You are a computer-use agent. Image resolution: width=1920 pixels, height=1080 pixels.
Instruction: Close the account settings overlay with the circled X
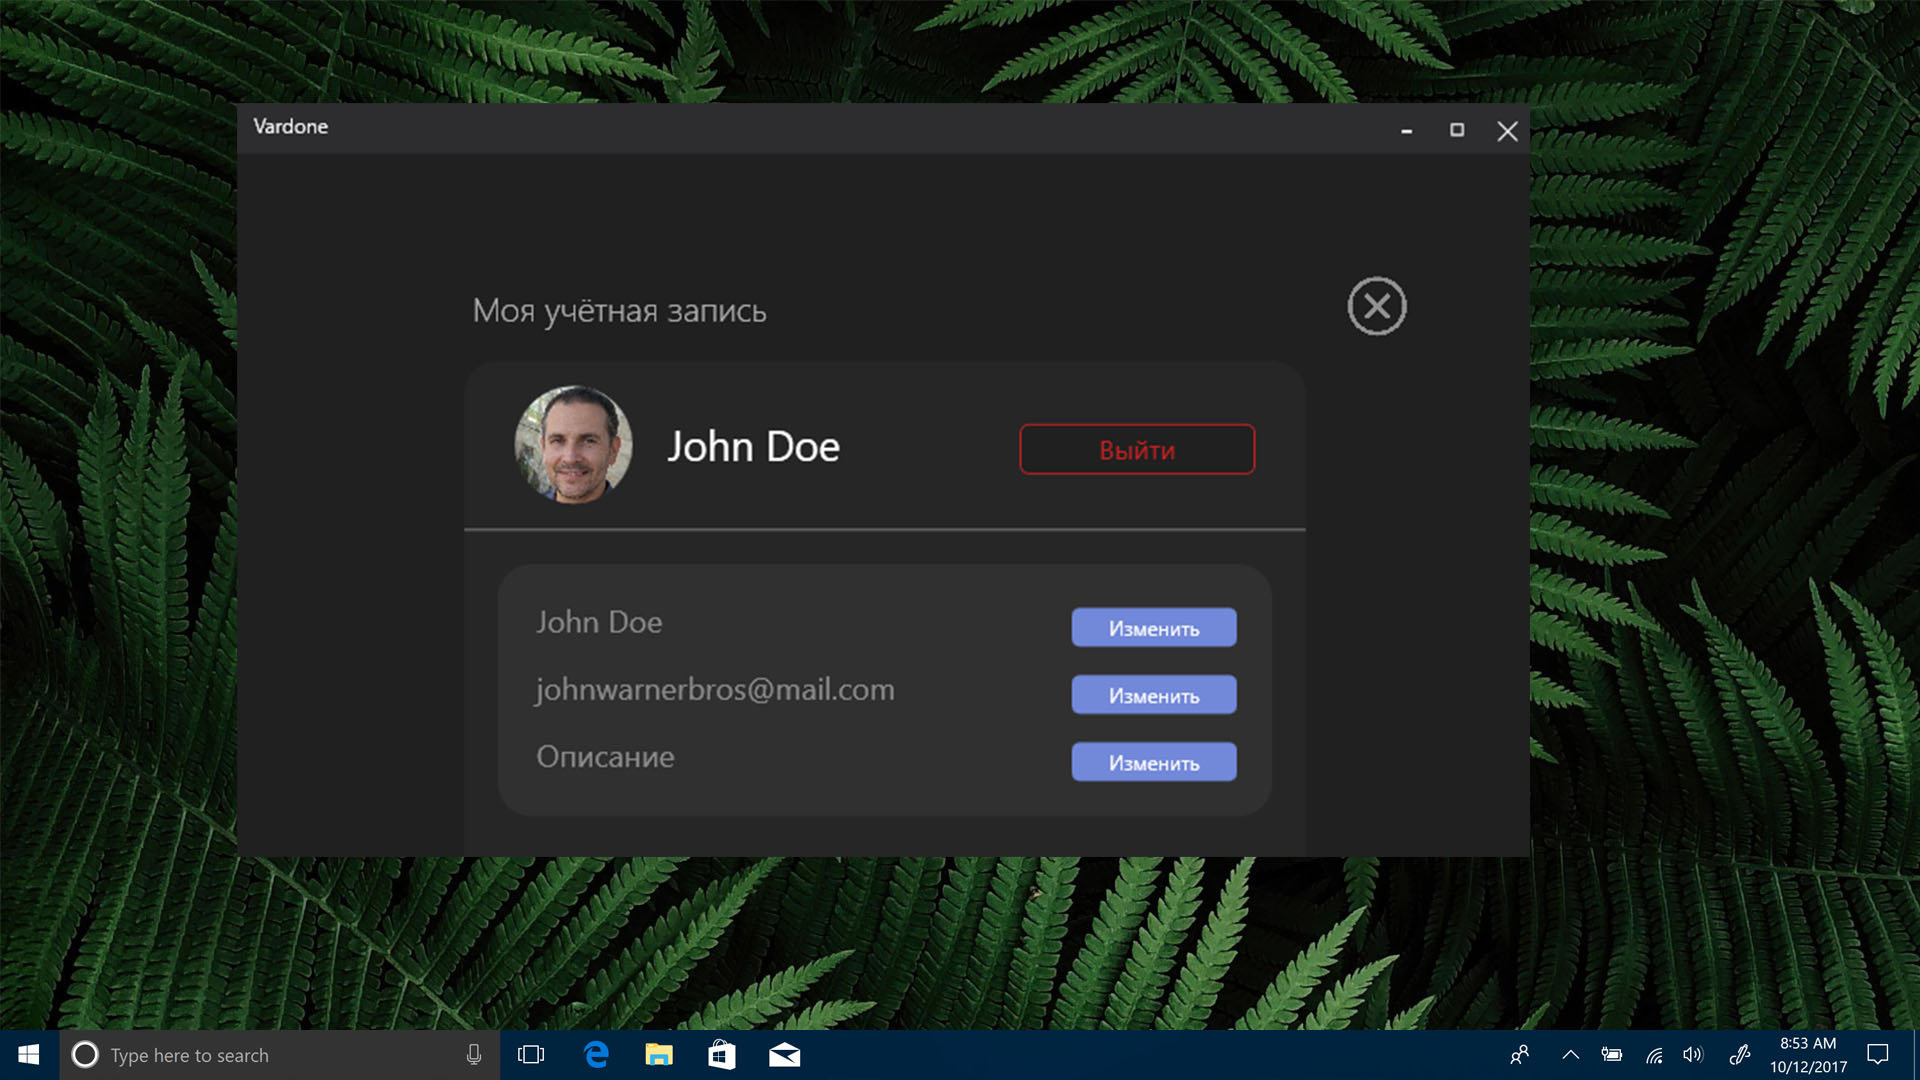click(x=1377, y=306)
